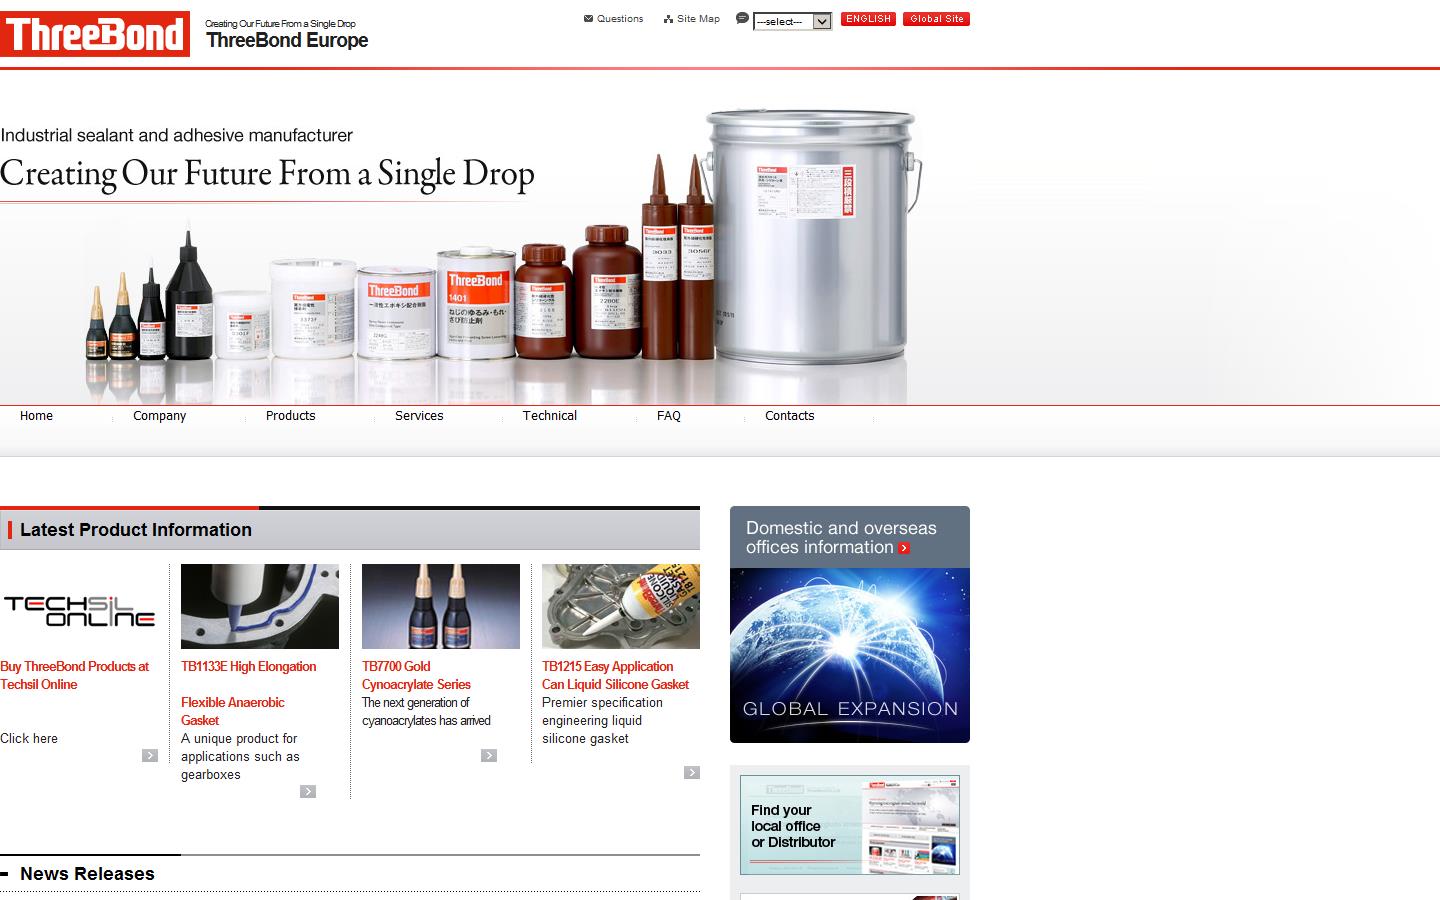The image size is (1440, 900).
Task: Click the GLOBAL EXPANSION earth banner
Action: point(849,655)
